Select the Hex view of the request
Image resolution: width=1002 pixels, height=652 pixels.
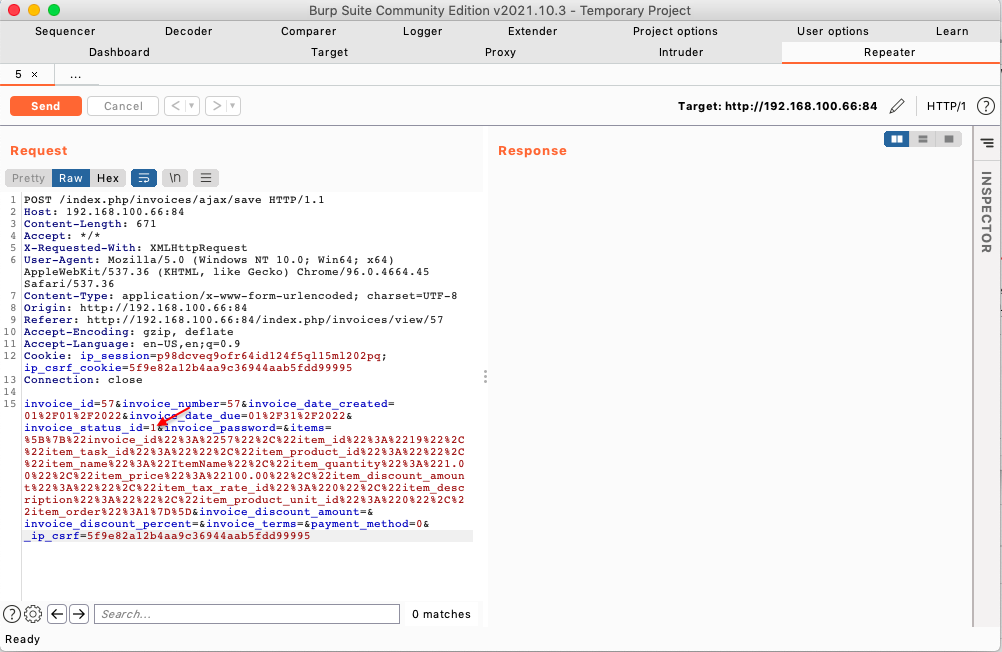point(108,178)
